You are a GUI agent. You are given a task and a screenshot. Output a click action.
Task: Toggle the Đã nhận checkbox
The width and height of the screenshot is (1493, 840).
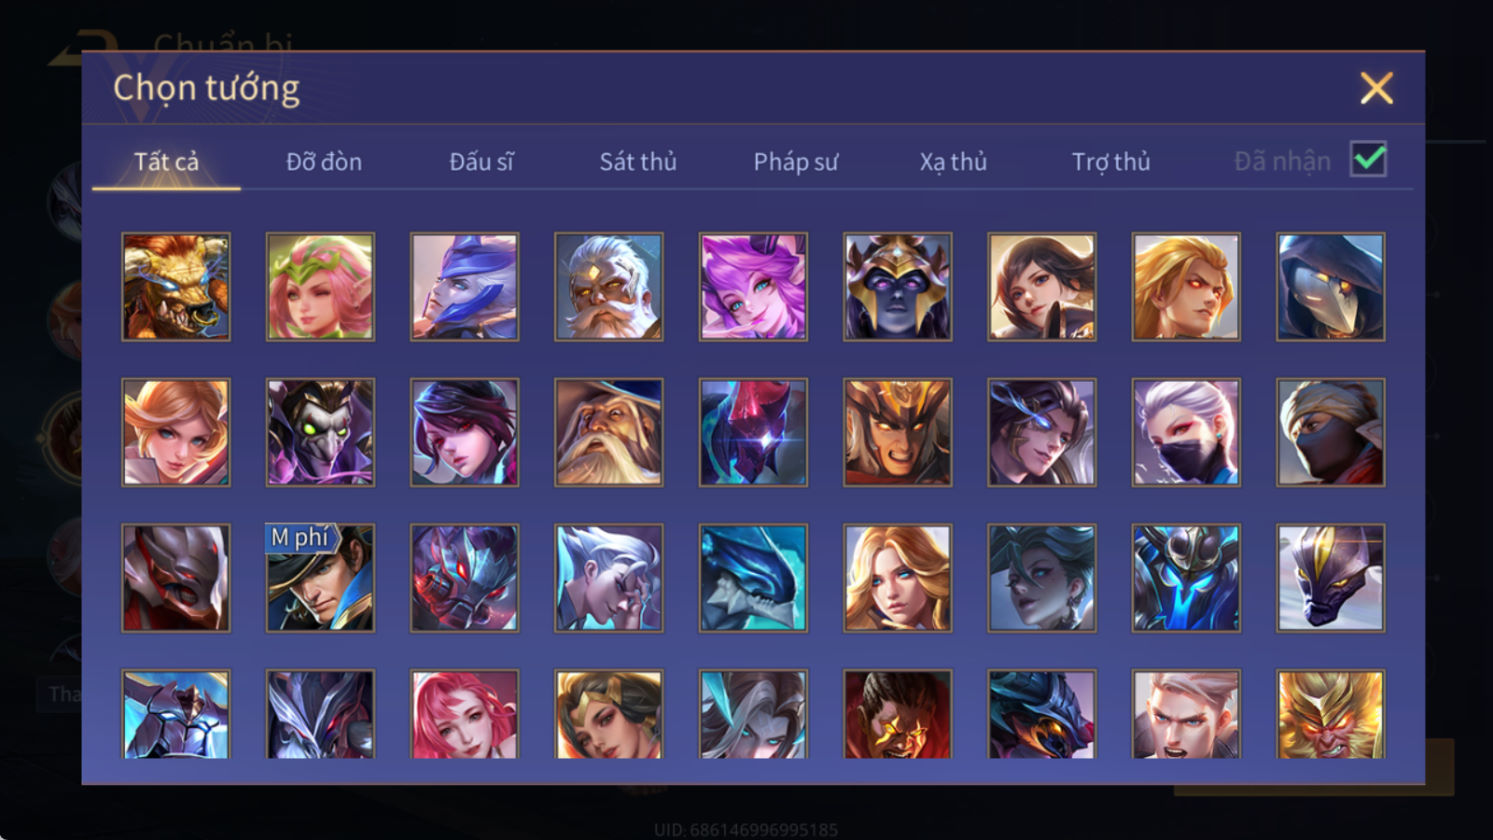tap(1368, 159)
